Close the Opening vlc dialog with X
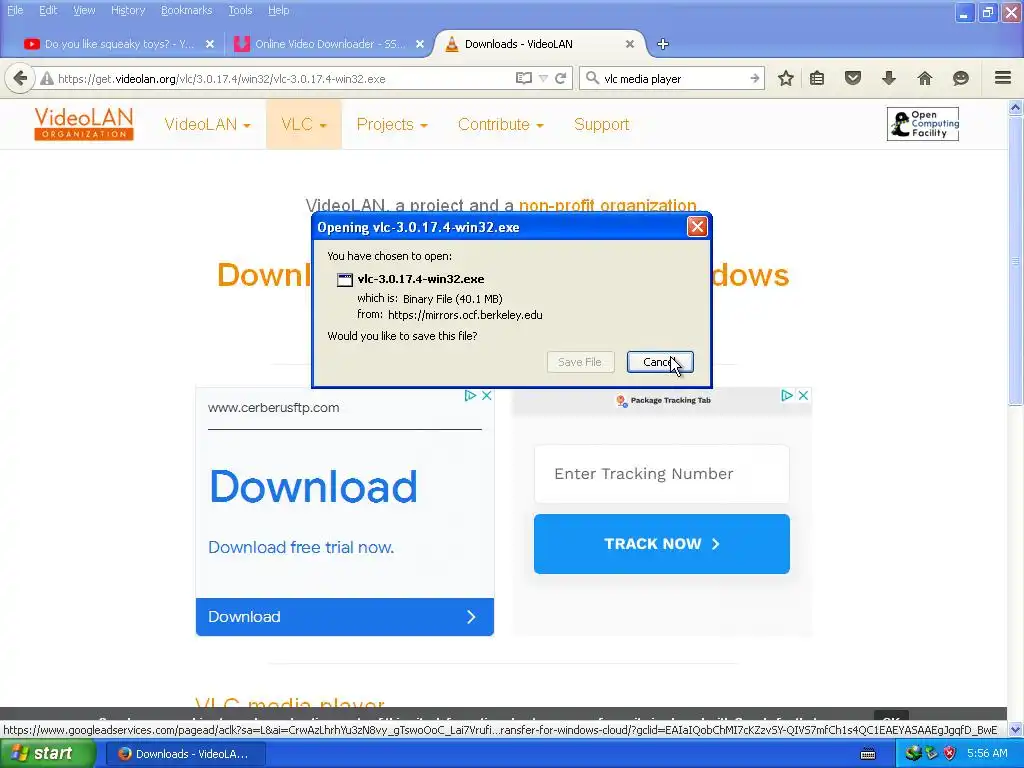This screenshot has height=768, width=1024. point(697,227)
